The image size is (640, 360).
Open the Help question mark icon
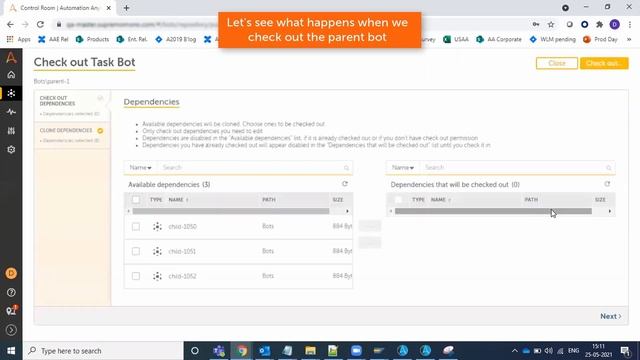pos(11,292)
